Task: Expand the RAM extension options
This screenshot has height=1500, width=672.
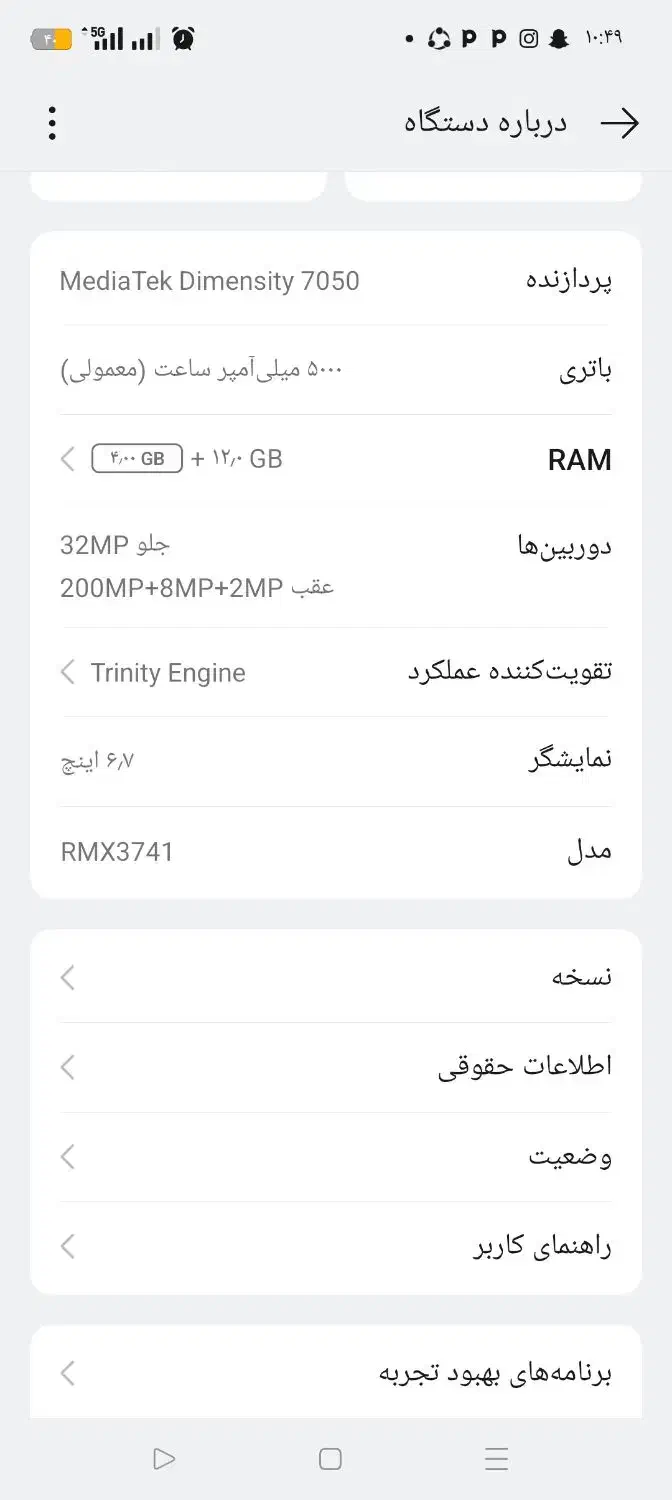Action: click(x=67, y=458)
